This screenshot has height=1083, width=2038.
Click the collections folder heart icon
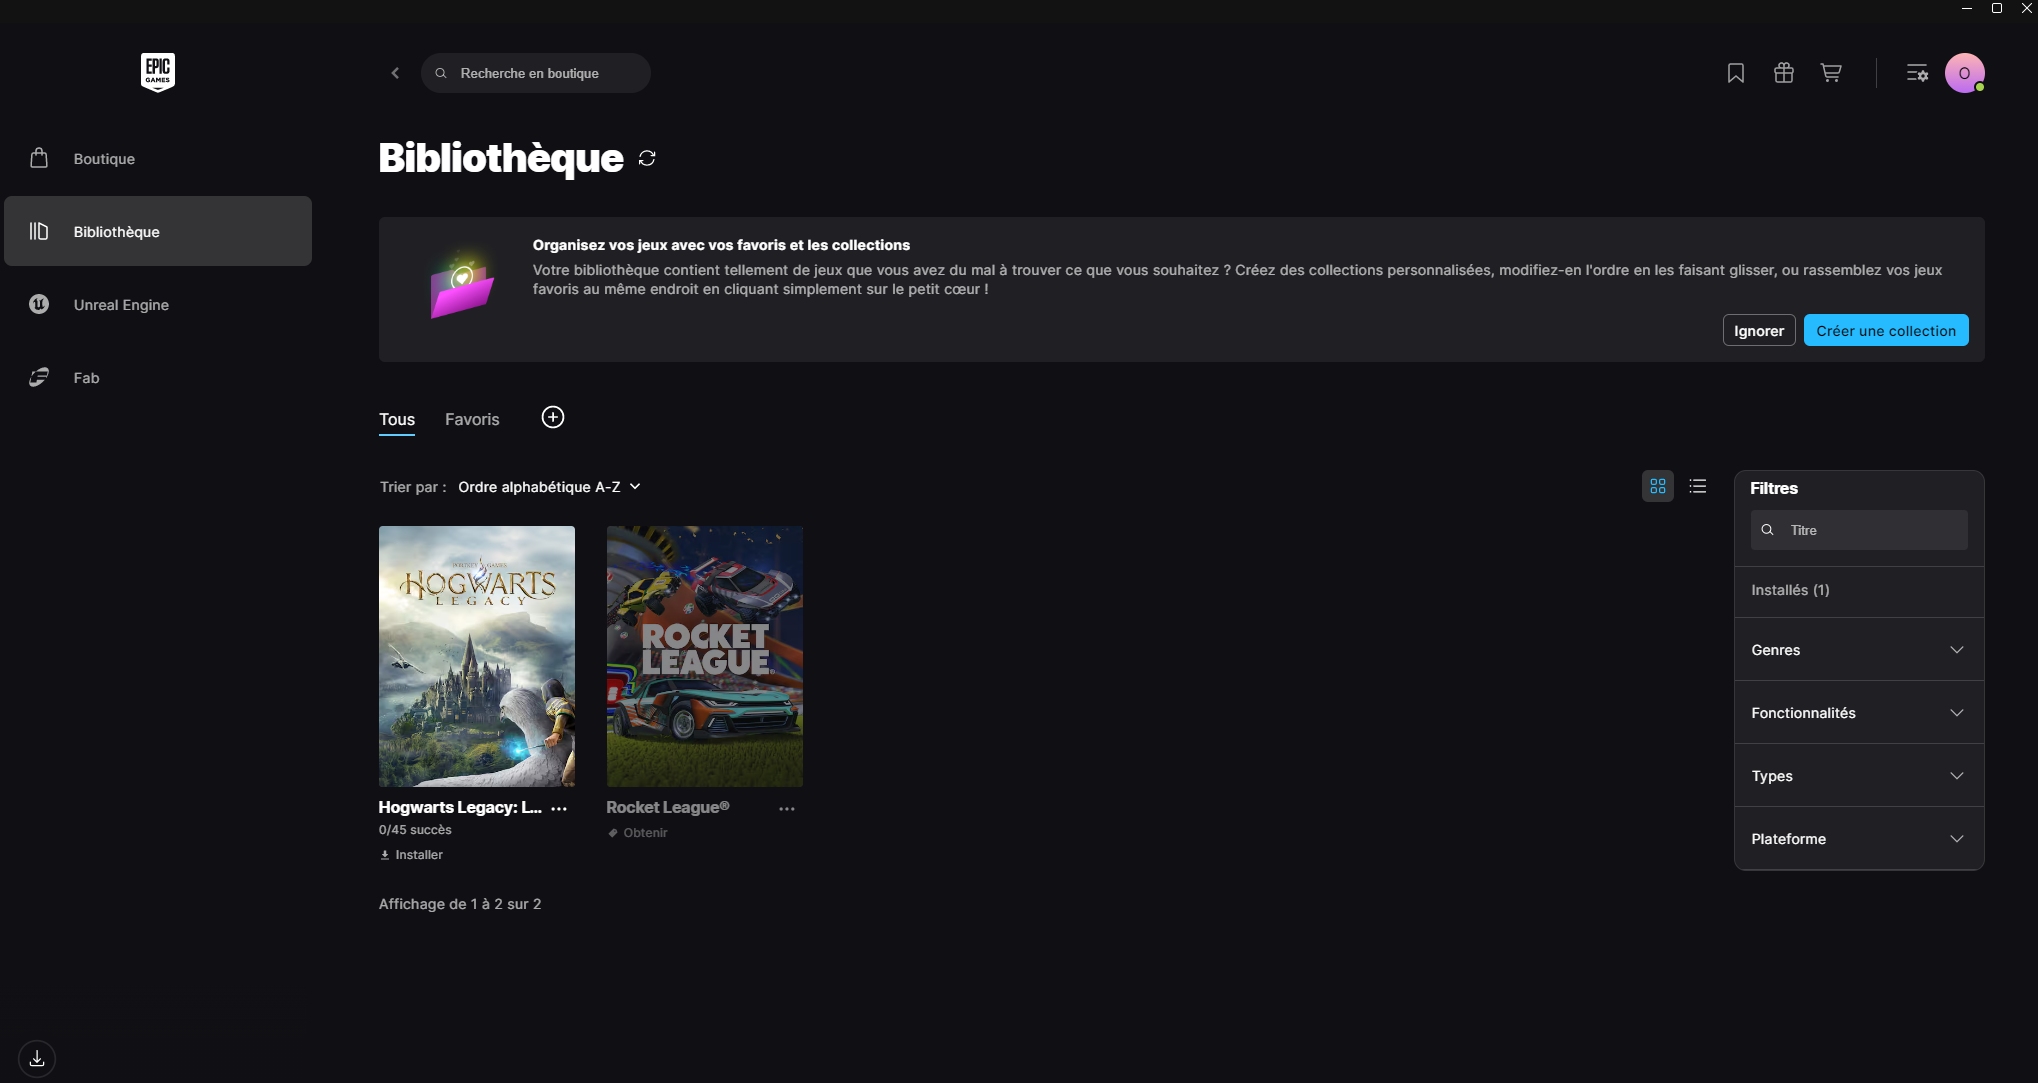coord(461,284)
